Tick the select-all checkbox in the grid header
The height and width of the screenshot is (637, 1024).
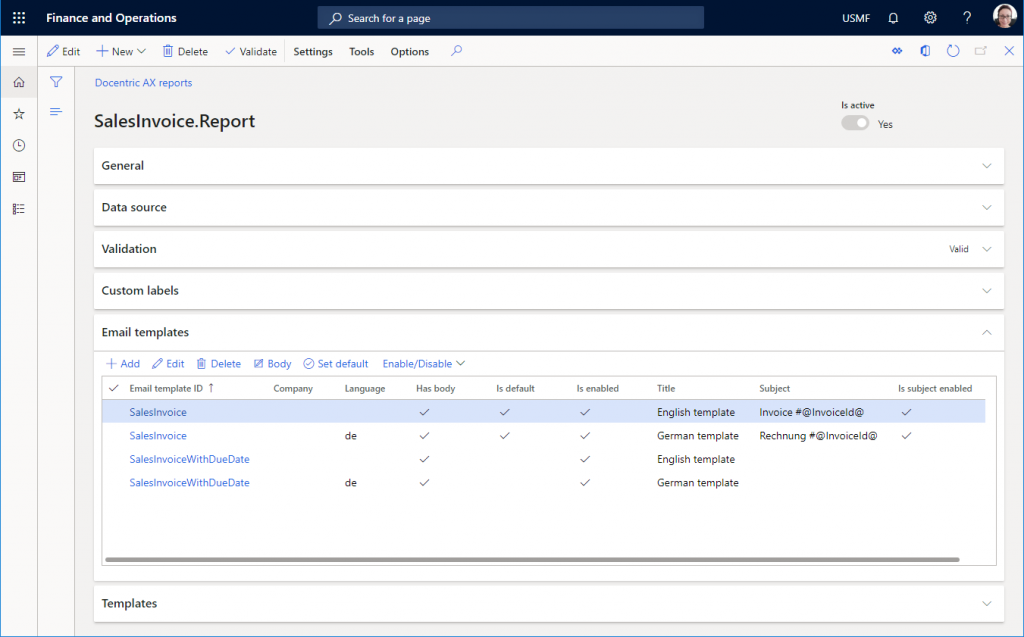click(x=113, y=388)
